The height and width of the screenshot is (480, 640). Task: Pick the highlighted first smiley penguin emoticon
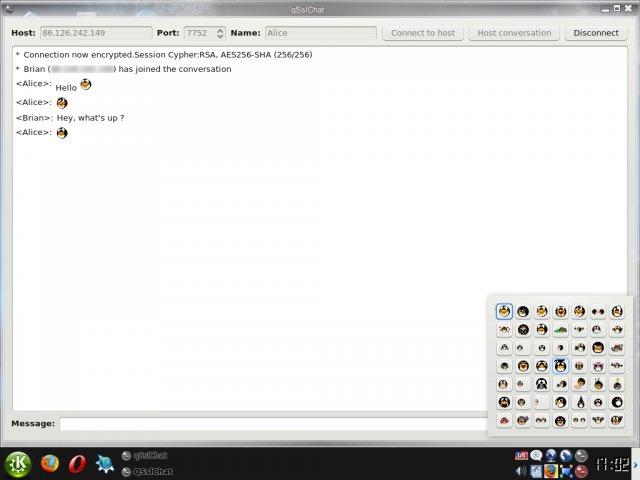[x=504, y=311]
